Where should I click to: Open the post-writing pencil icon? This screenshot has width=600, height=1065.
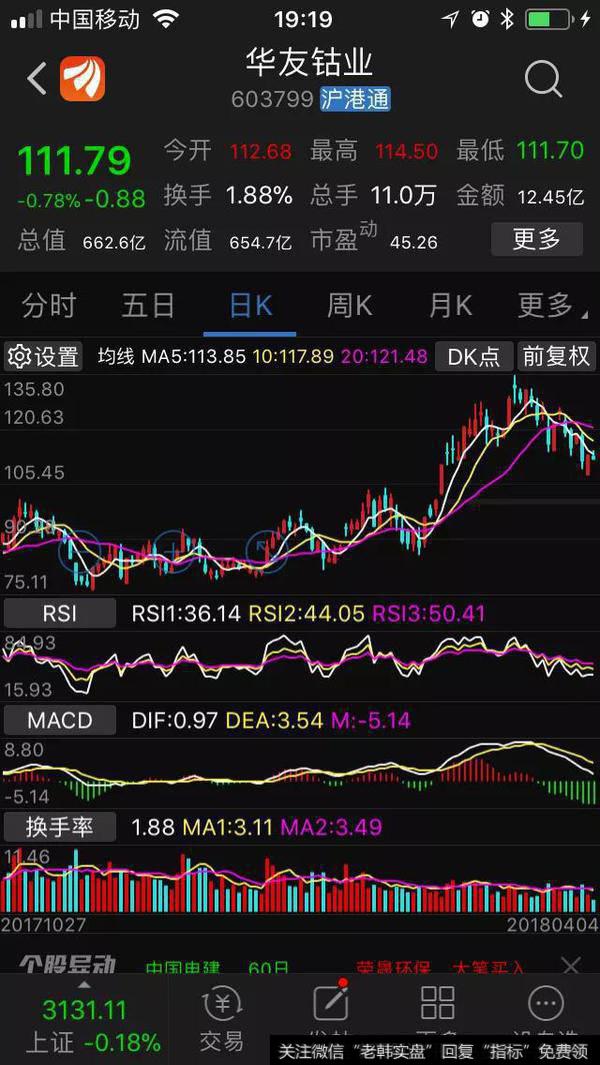click(x=331, y=1004)
